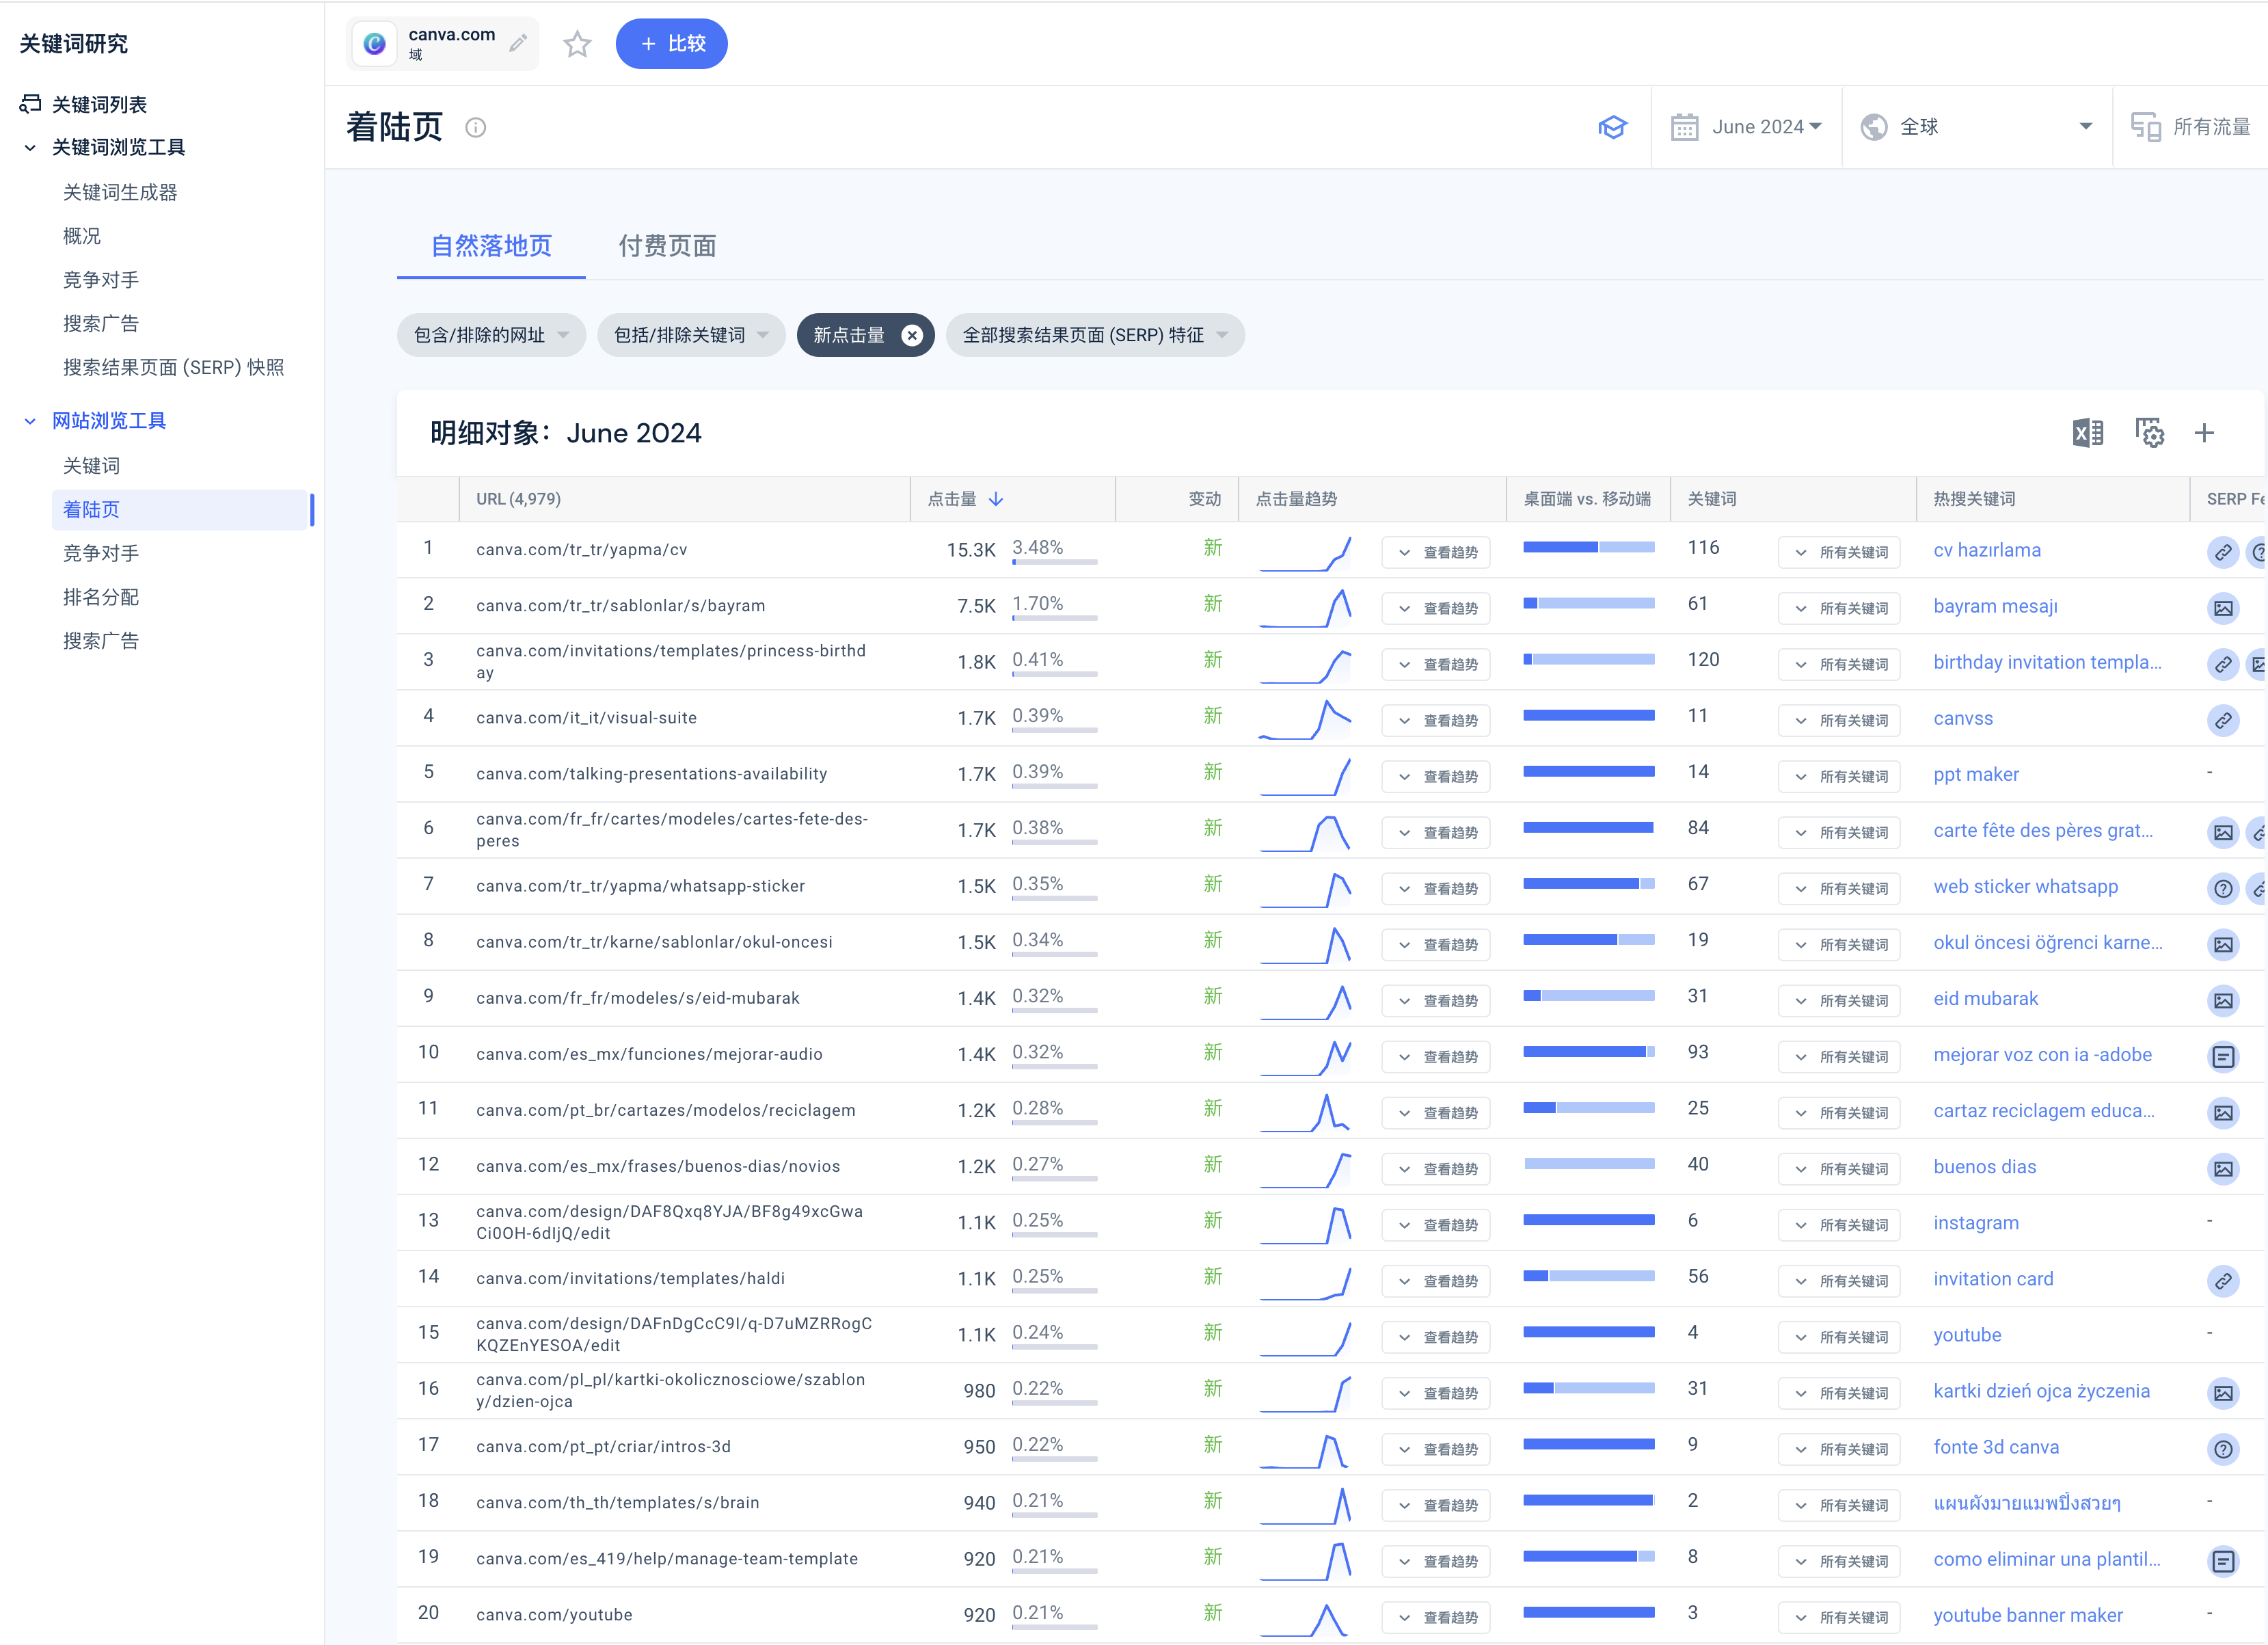Click link SERP icon in row 1
Screen dimensions: 2268x1645
click(x=2222, y=552)
